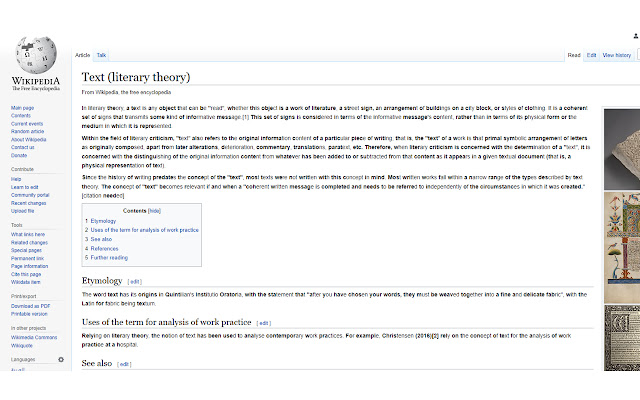The width and height of the screenshot is (640, 400).
Task: Hide the Contents box via hide link
Action: click(x=154, y=211)
